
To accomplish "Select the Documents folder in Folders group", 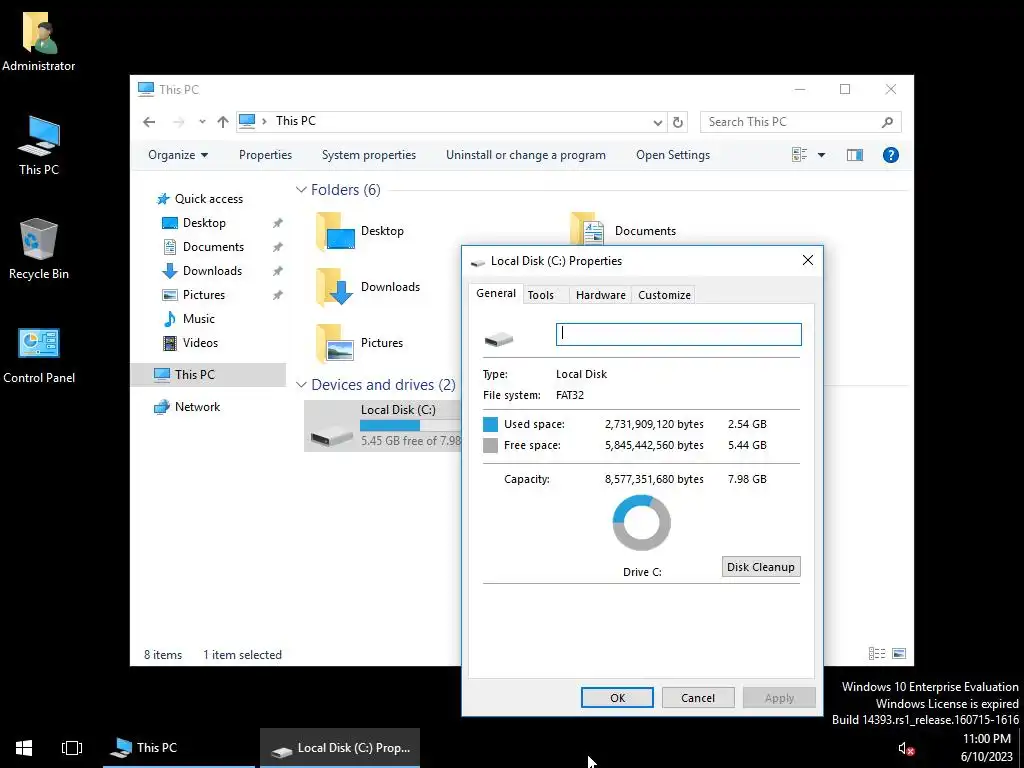I will click(624, 230).
